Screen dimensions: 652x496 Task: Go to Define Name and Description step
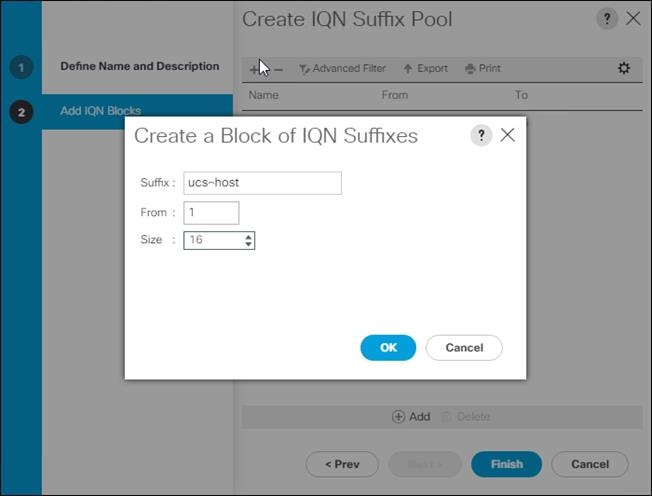tap(140, 66)
